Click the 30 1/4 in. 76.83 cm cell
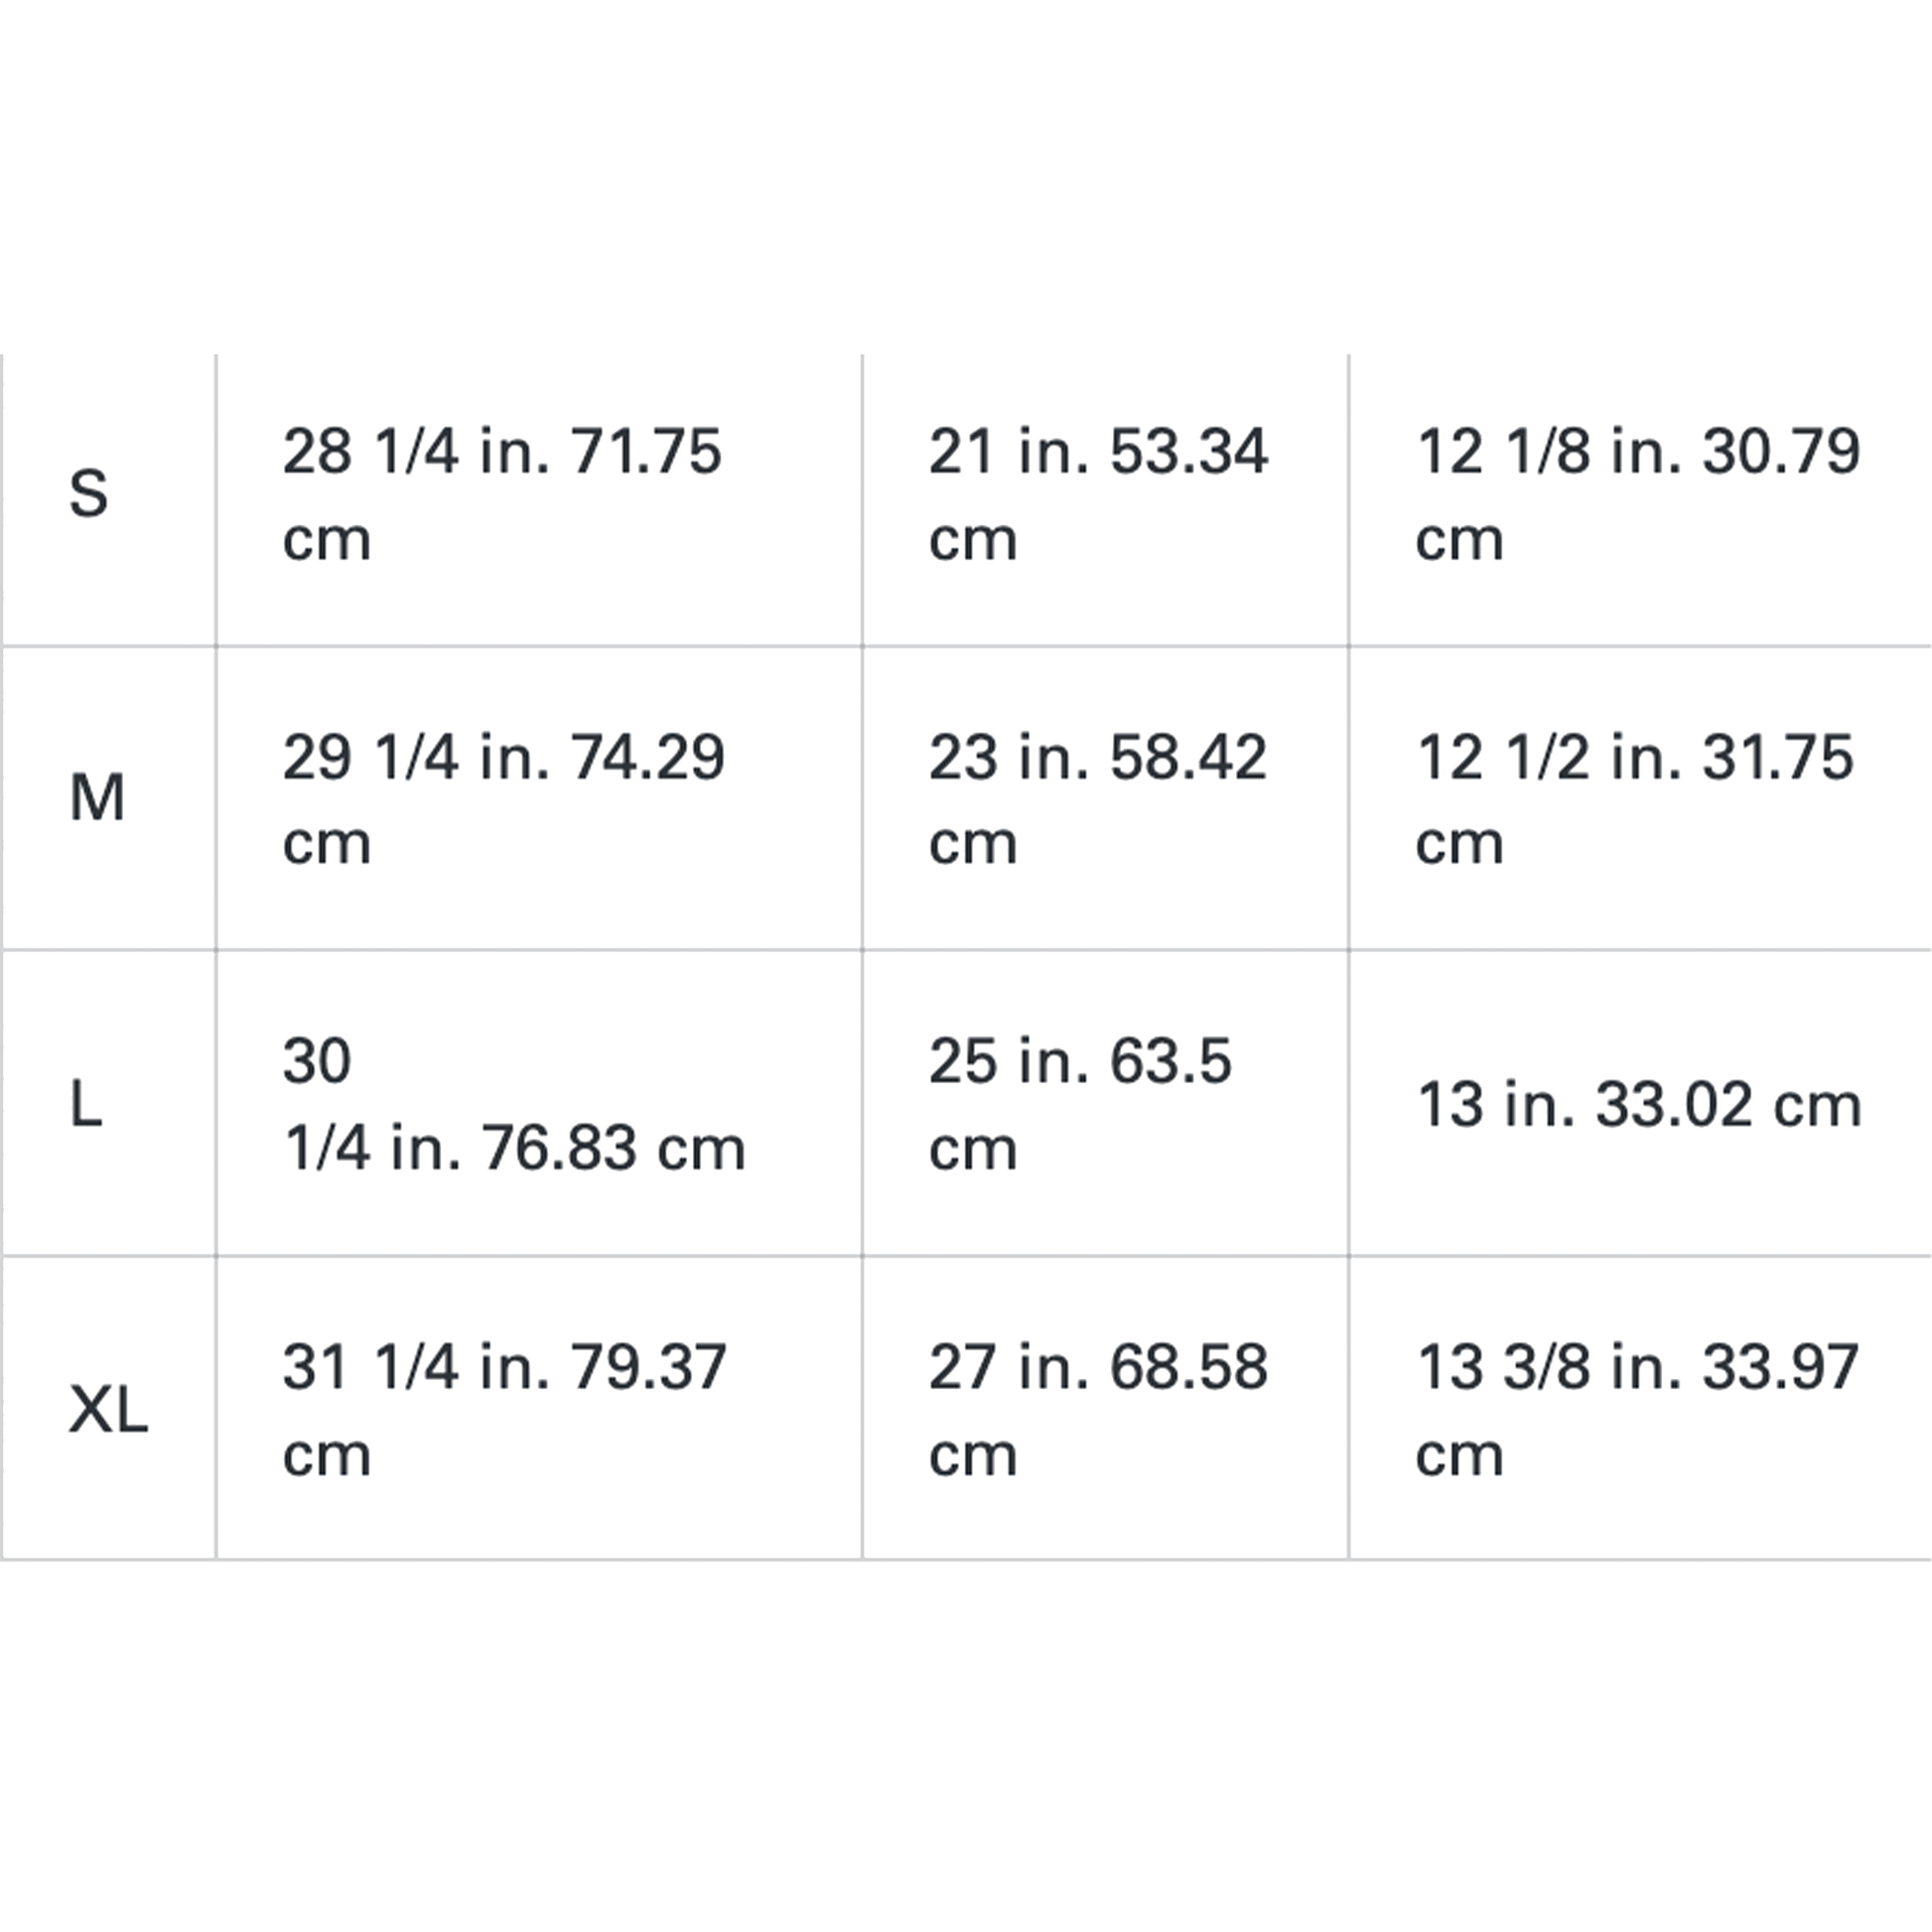The width and height of the screenshot is (1932, 1932). [539, 1103]
